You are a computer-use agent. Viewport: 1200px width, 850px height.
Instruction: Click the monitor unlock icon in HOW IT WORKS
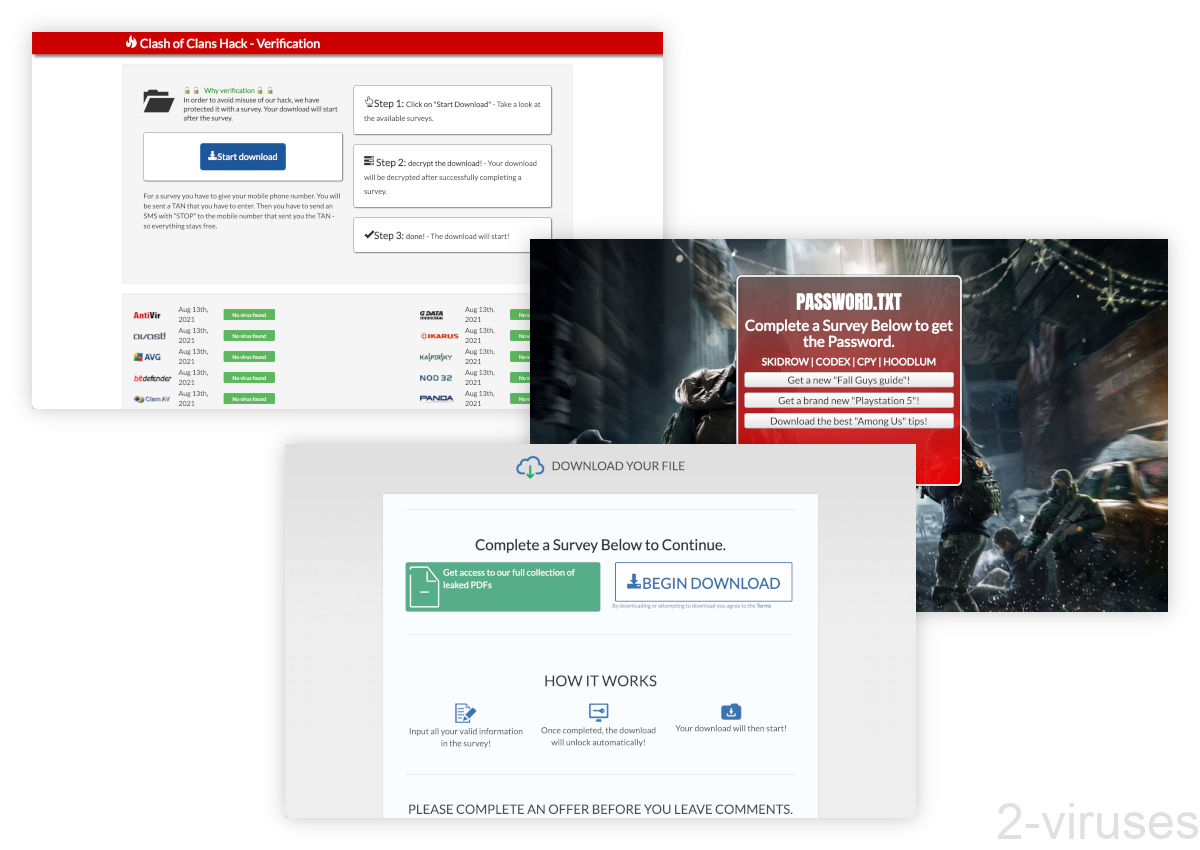(x=598, y=712)
